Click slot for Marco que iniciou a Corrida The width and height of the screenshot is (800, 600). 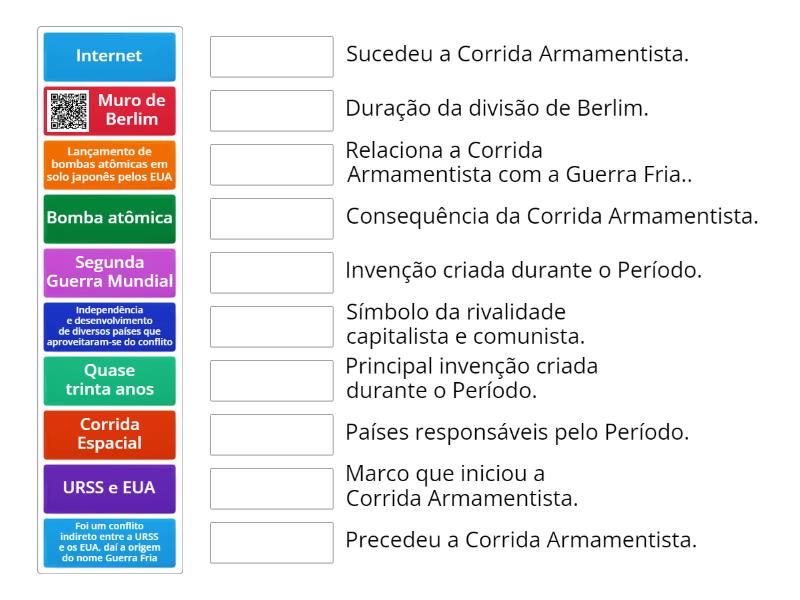click(272, 488)
